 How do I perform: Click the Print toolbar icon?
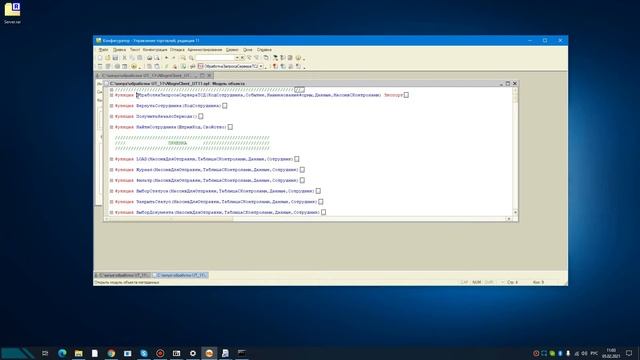[x=149, y=58]
